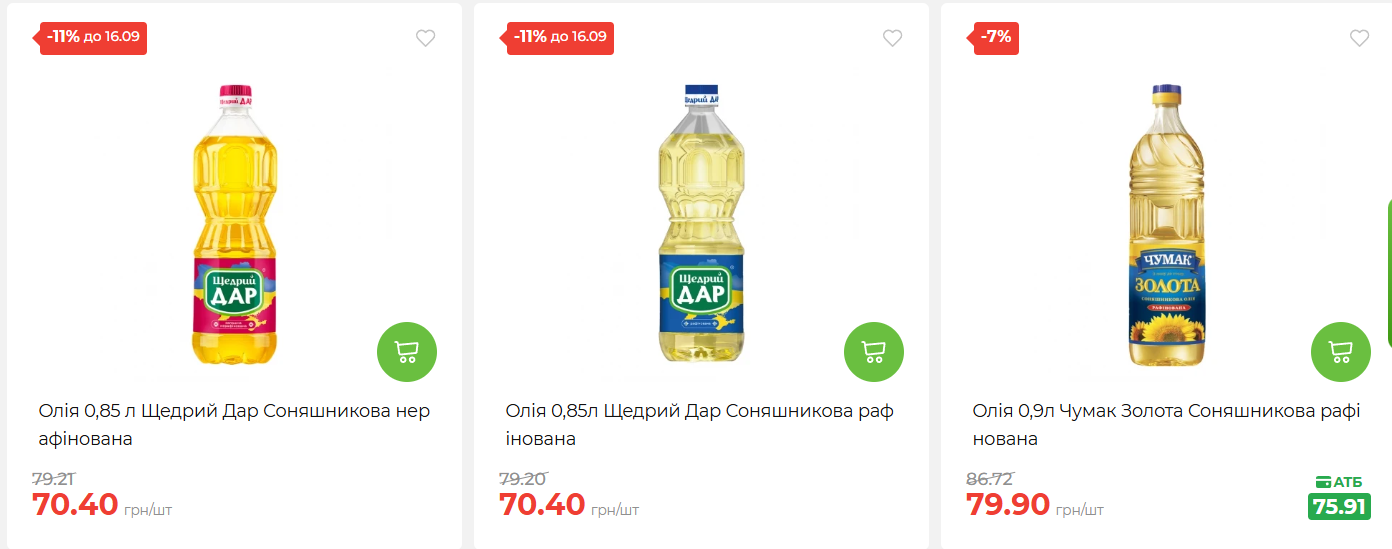Image resolution: width=1392 pixels, height=549 pixels.
Task: Open link Олія 0,85 л Щедрий Дар нерафінована
Action: tap(234, 424)
